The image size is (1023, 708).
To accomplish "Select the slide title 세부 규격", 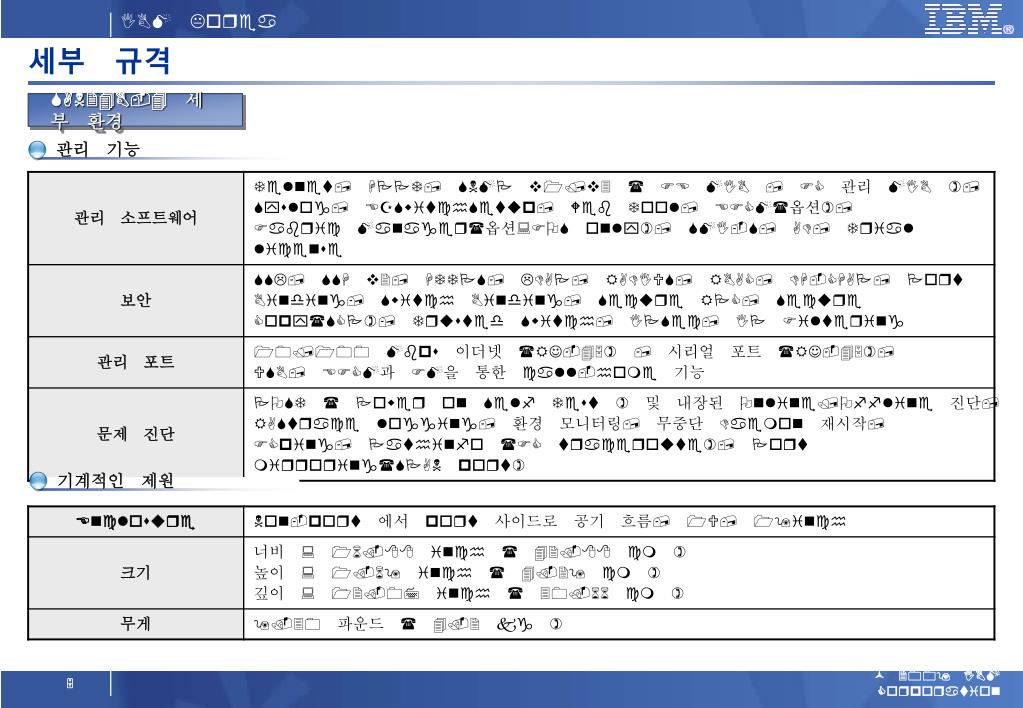I will [100, 60].
